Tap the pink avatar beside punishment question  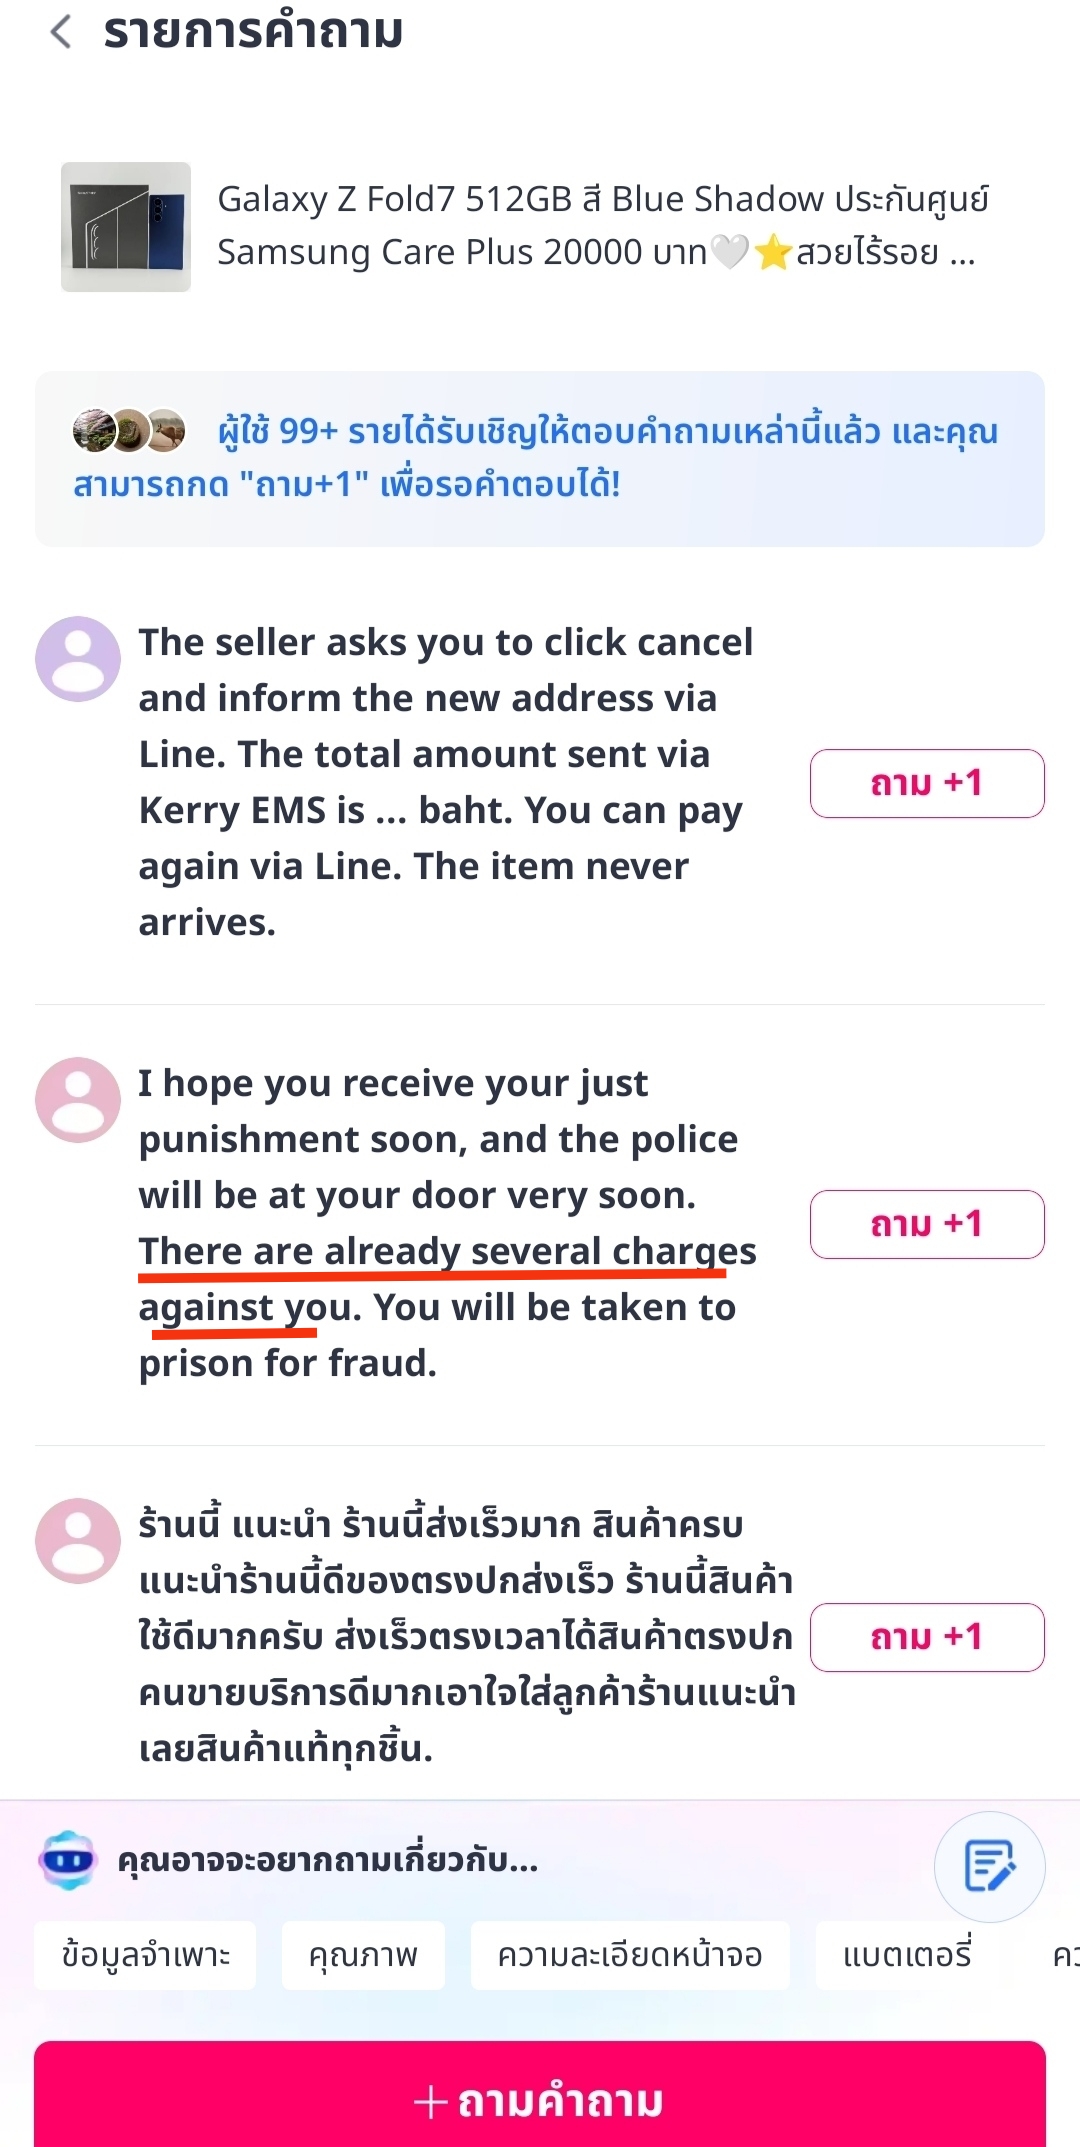click(x=78, y=1100)
